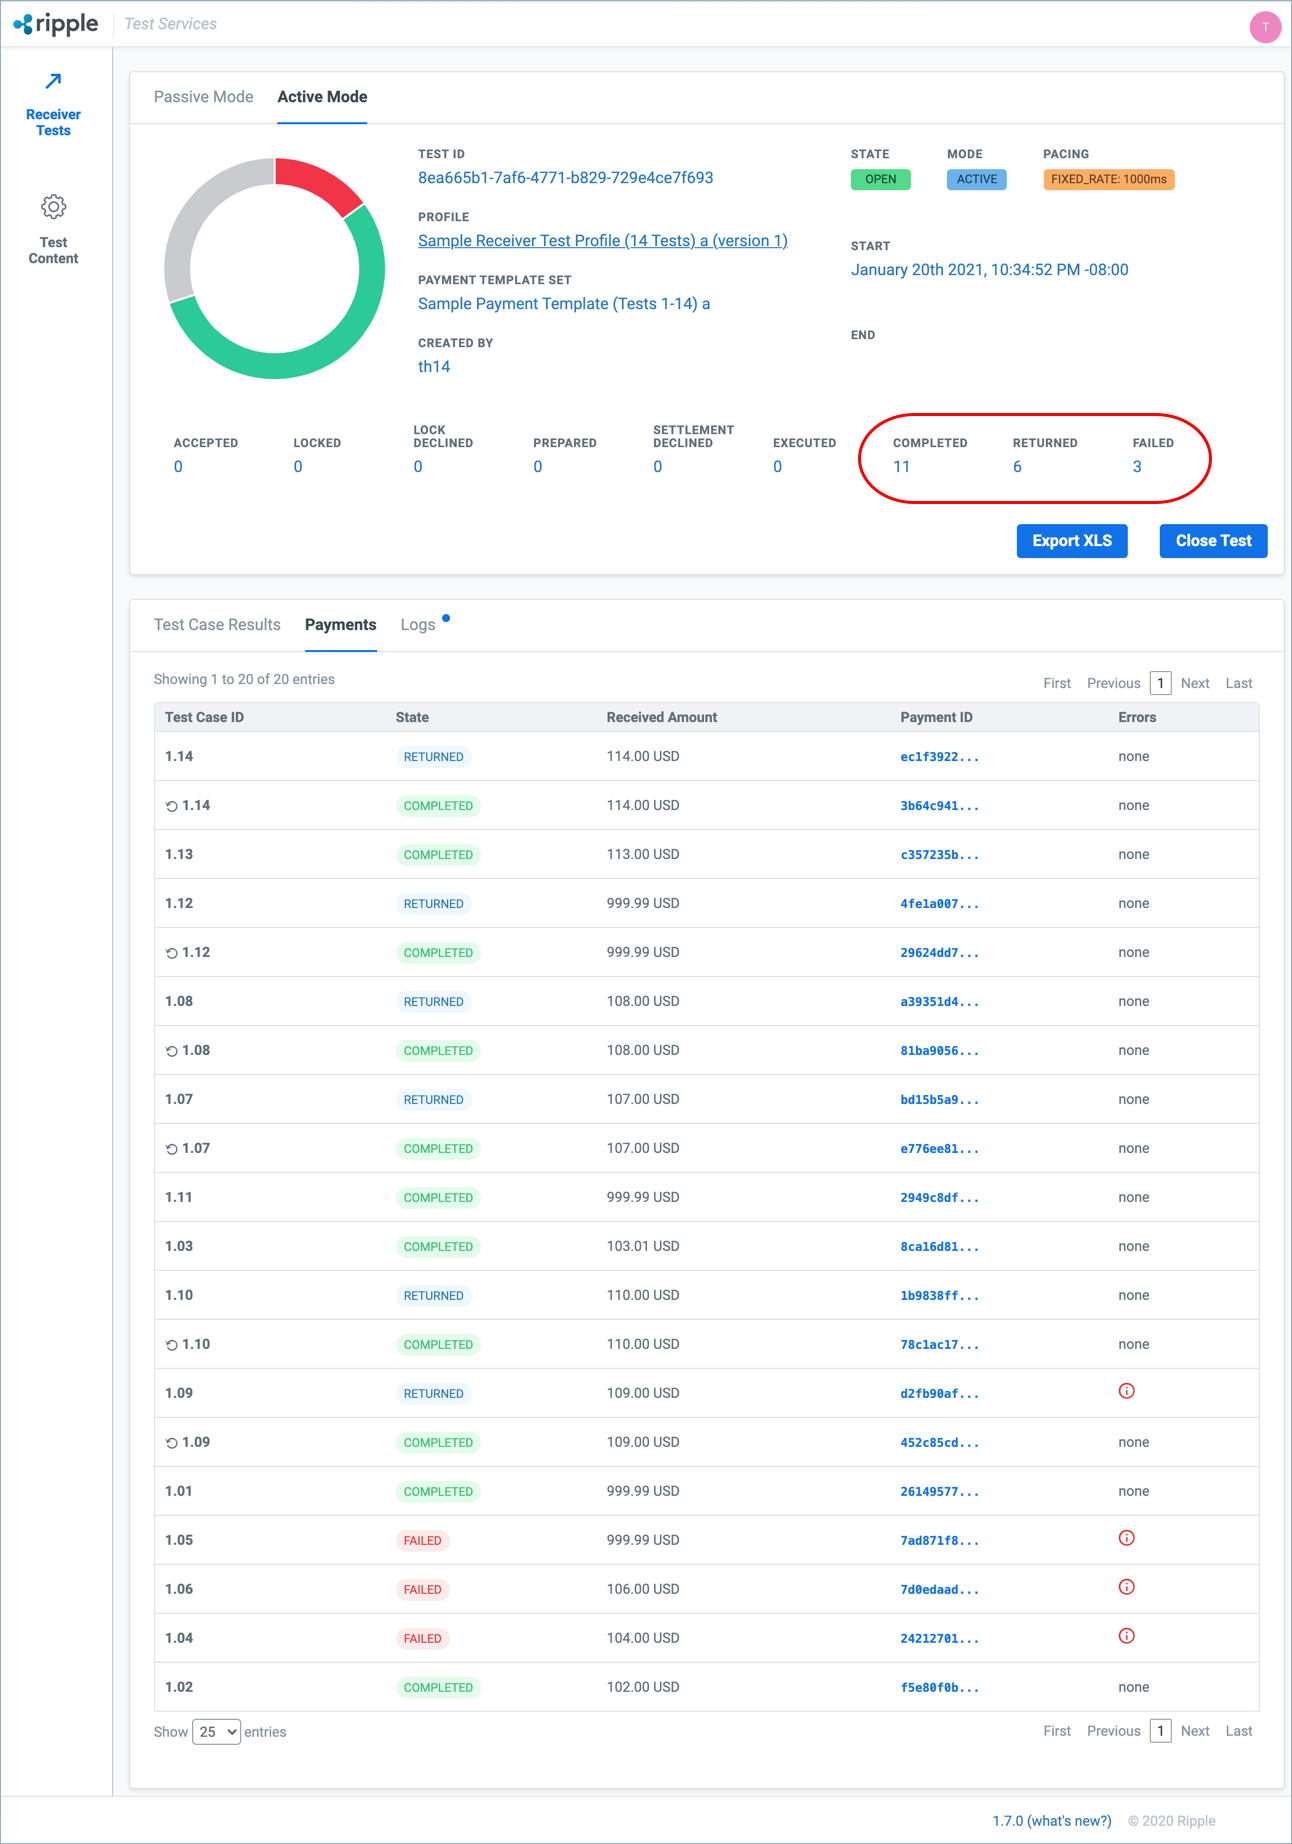Image resolution: width=1292 pixels, height=1844 pixels.
Task: Switch to the Passive Mode tab
Action: coord(203,97)
